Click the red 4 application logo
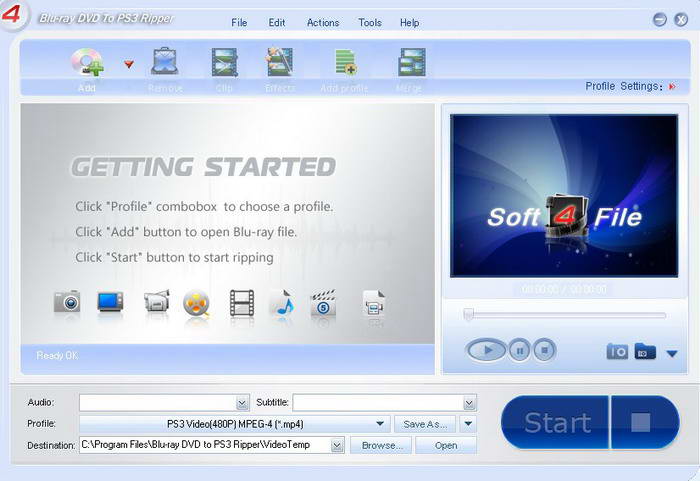 click(12, 14)
